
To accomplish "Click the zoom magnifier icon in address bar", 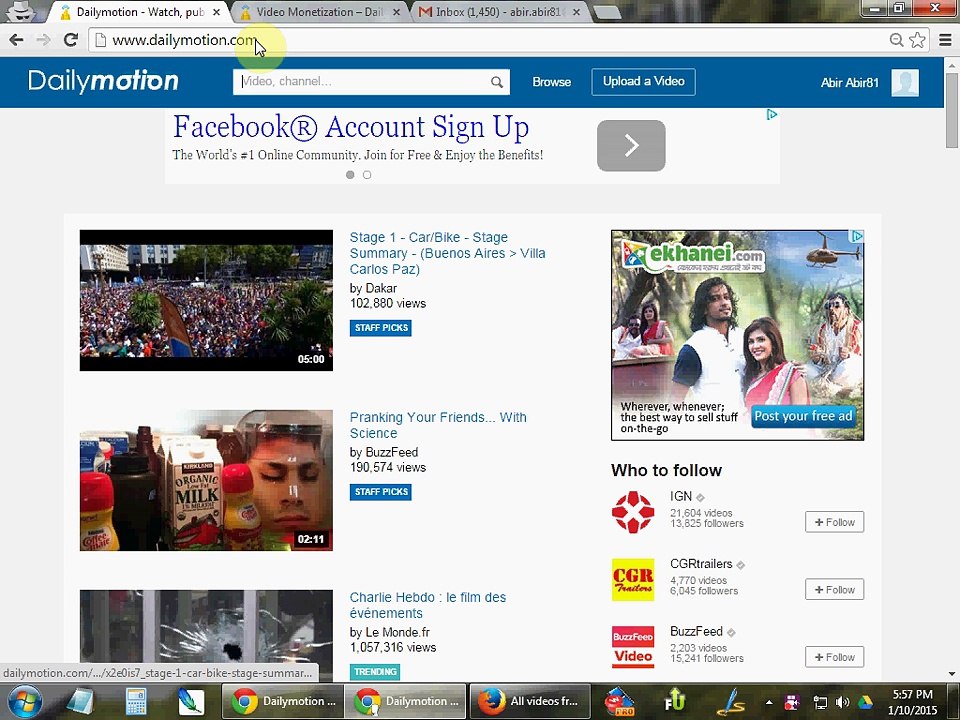I will pos(896,40).
